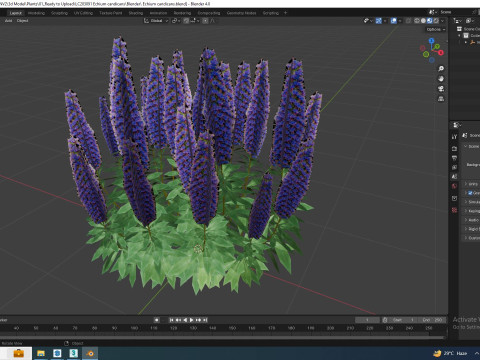This screenshot has height=360, width=480.
Task: Click the End frame field in timeline
Action: 432,320
